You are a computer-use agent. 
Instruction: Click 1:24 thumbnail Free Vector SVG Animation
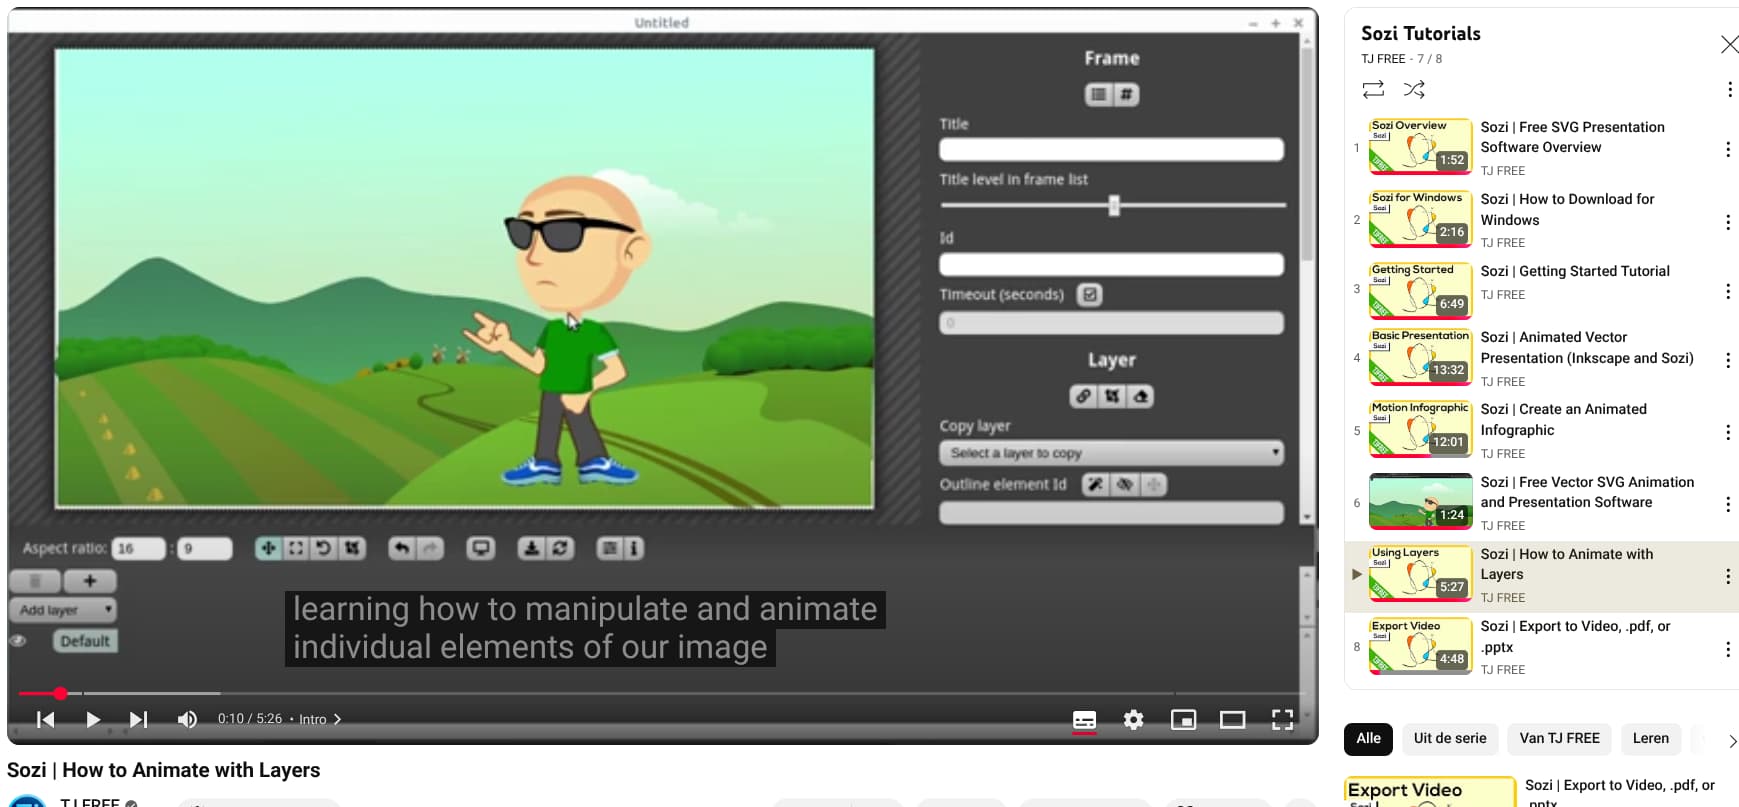(x=1420, y=501)
